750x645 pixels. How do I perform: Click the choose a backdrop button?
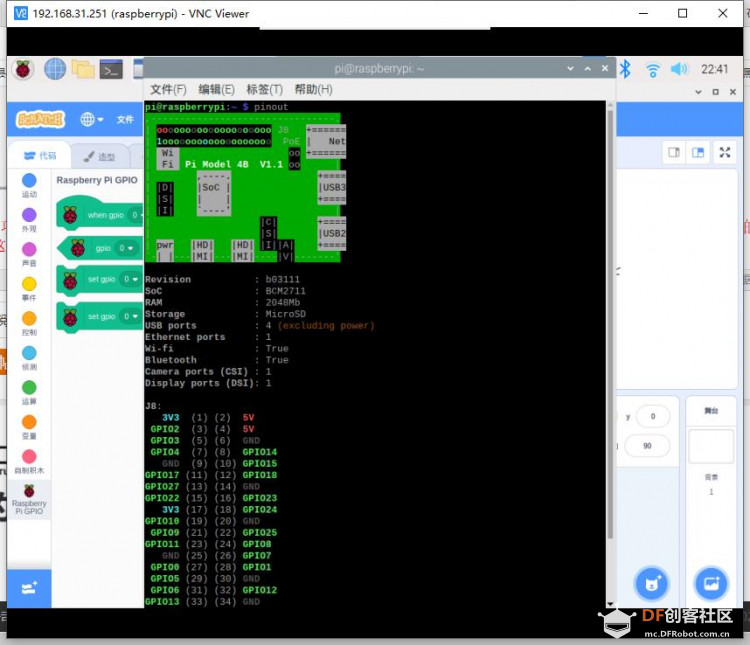pyautogui.click(x=711, y=583)
